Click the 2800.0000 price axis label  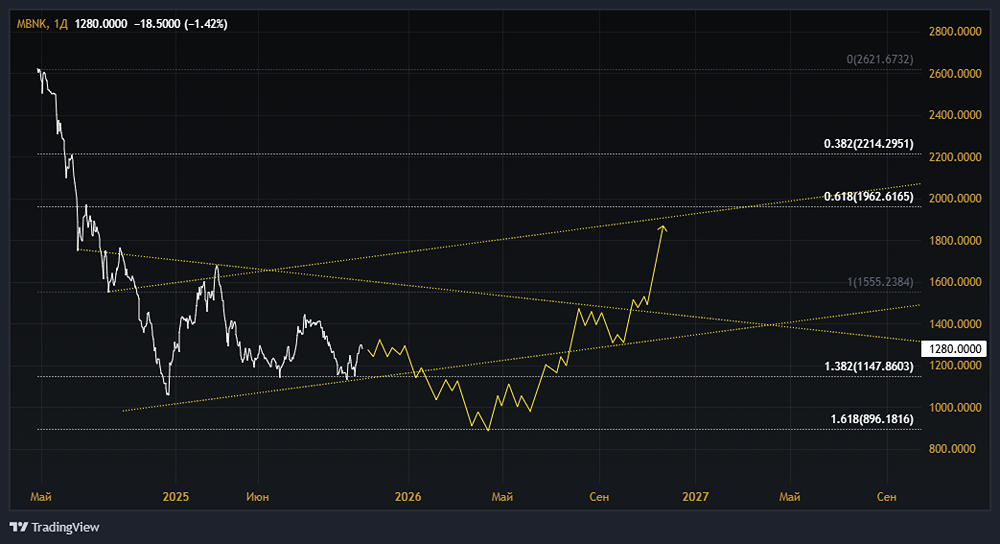pos(955,31)
